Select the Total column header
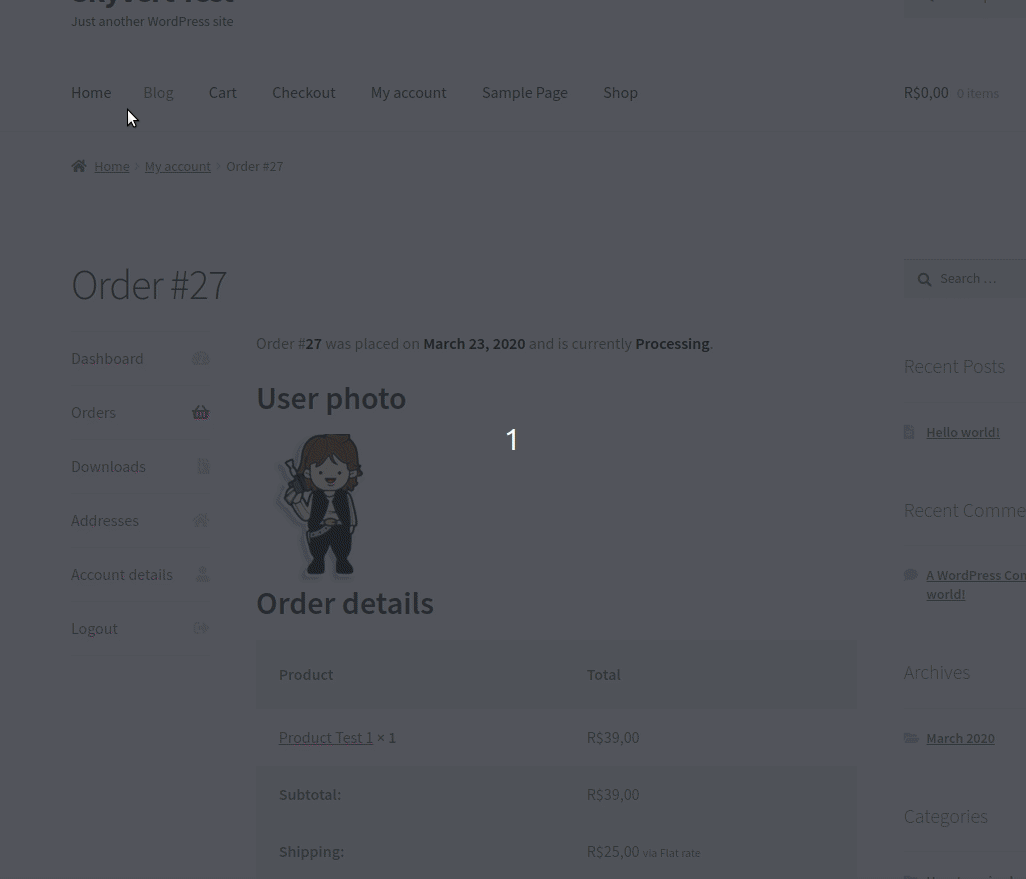The height and width of the screenshot is (879, 1026). (603, 675)
